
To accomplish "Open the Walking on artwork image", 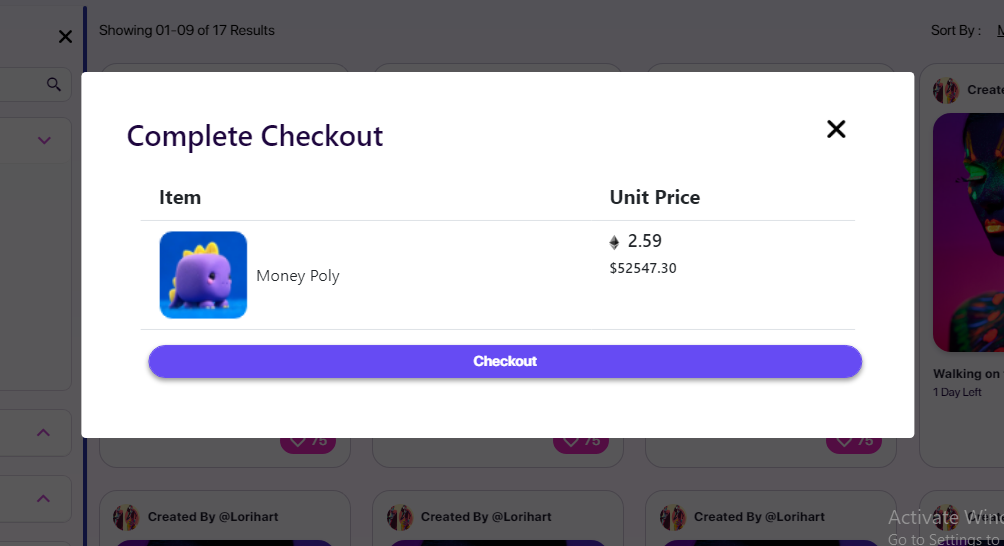I will (x=970, y=230).
